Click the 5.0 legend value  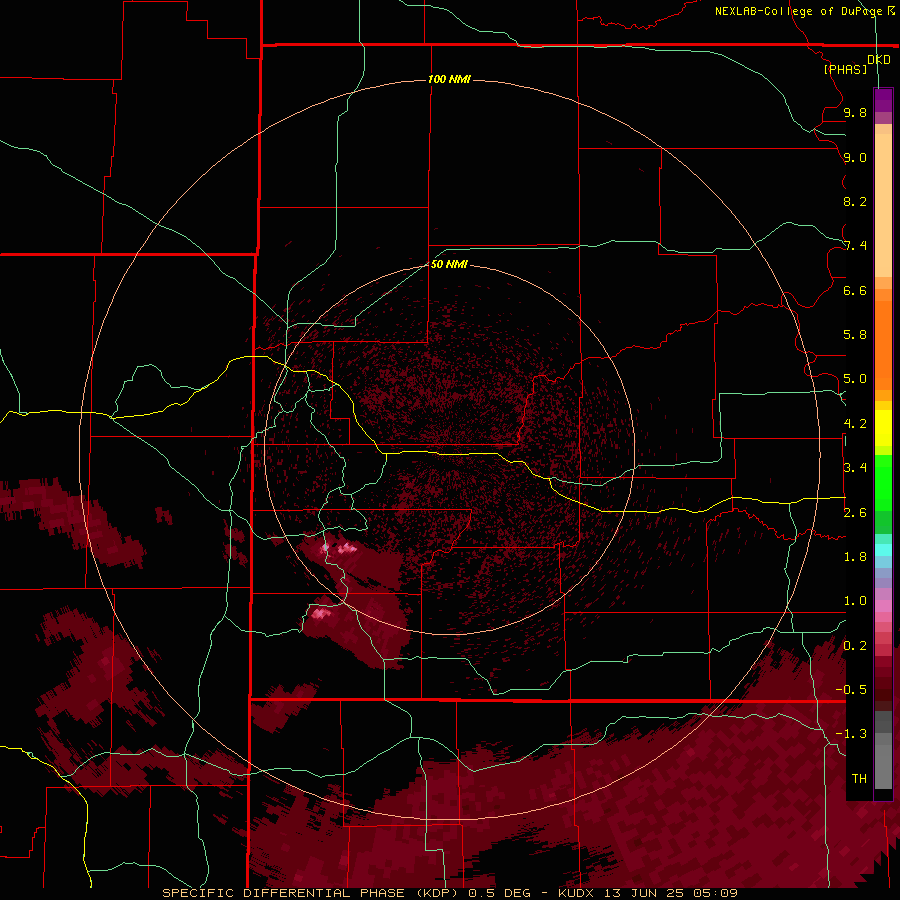point(855,379)
